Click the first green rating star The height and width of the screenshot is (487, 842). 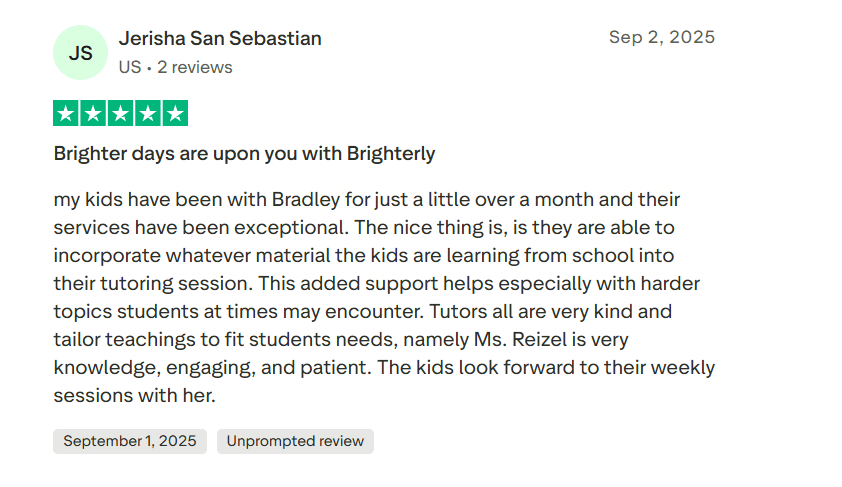point(66,114)
